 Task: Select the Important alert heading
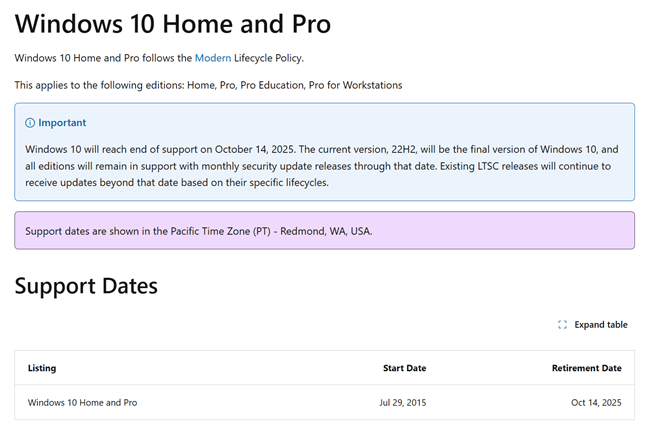pos(62,123)
